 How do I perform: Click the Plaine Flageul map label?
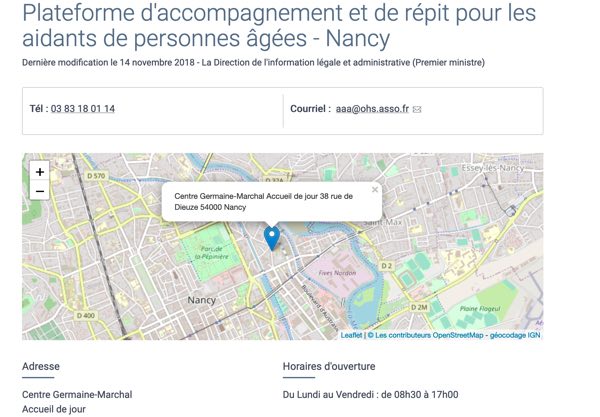(480, 309)
